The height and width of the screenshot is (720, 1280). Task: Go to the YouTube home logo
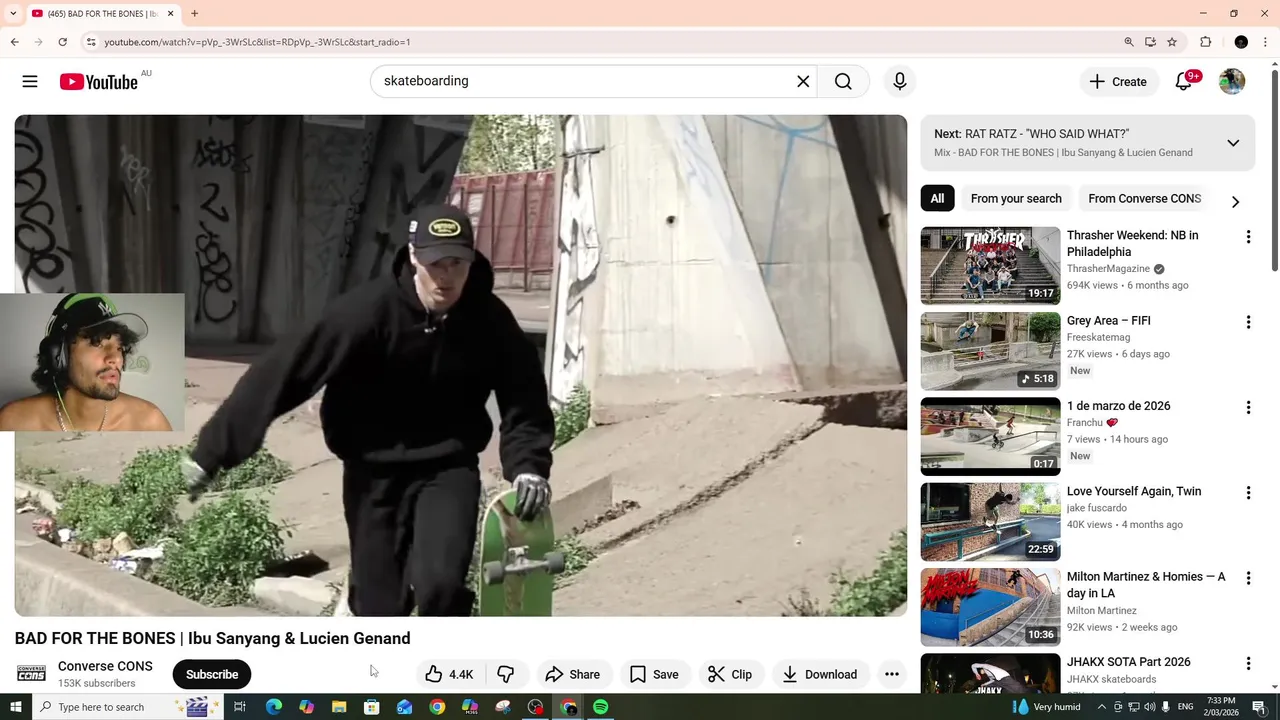[x=98, y=82]
